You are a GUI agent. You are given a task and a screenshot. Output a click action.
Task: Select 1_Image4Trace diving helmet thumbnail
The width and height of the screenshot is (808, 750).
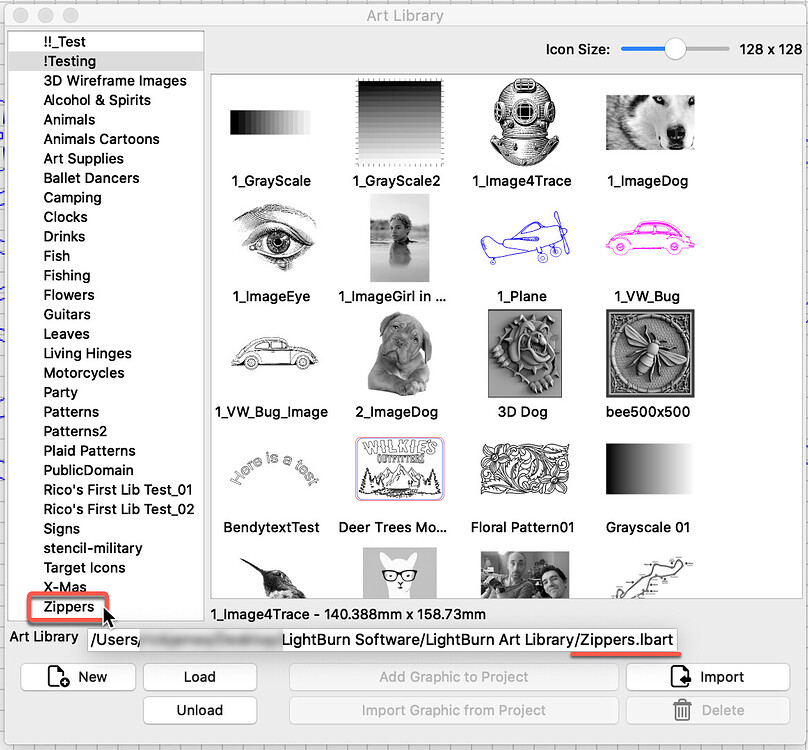[525, 122]
